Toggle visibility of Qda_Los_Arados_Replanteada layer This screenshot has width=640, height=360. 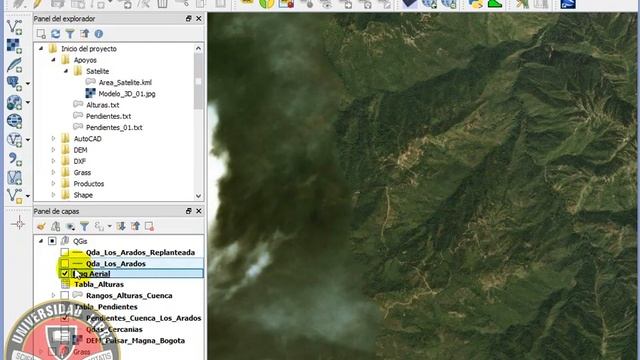(x=64, y=252)
